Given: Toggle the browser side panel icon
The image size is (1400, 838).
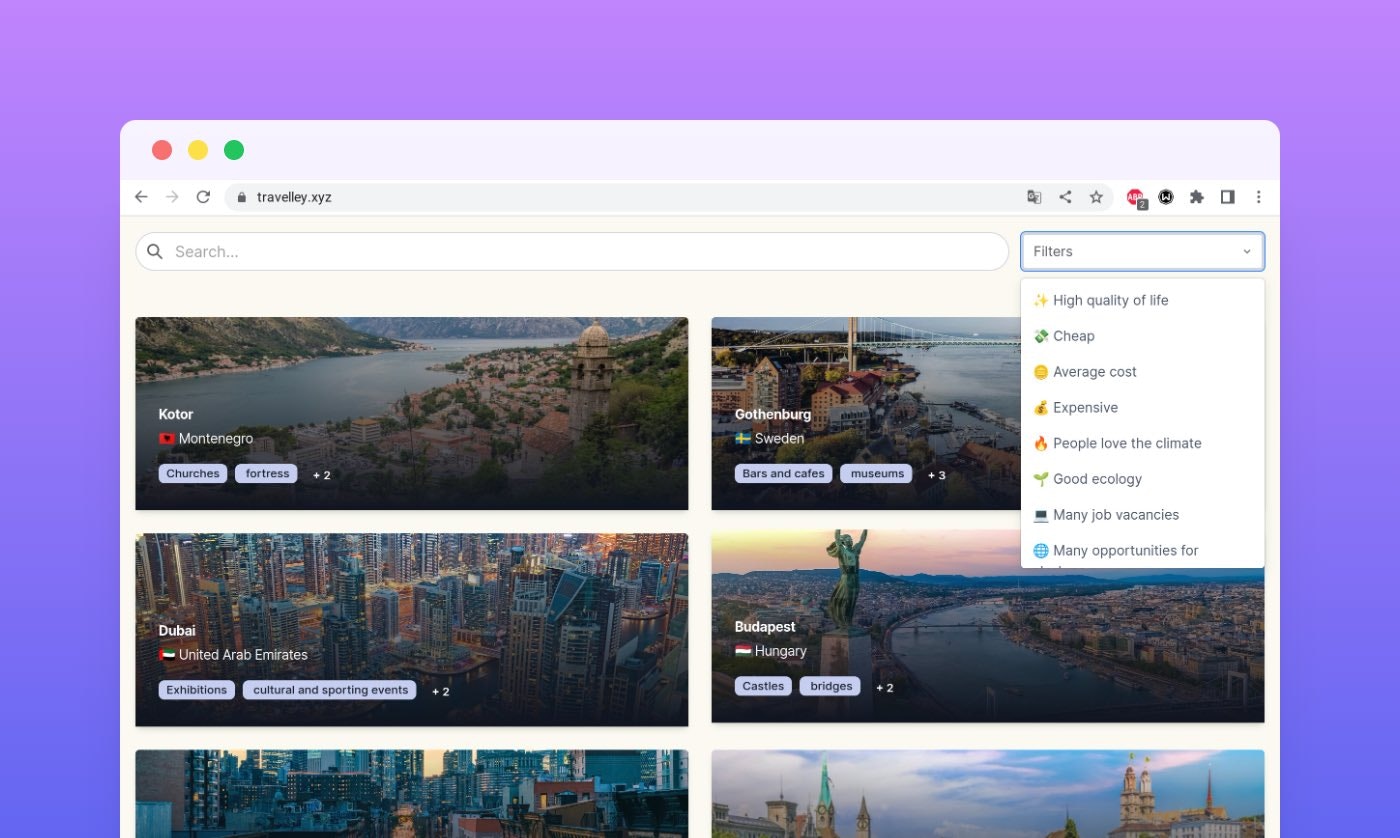Looking at the screenshot, I should pyautogui.click(x=1227, y=197).
